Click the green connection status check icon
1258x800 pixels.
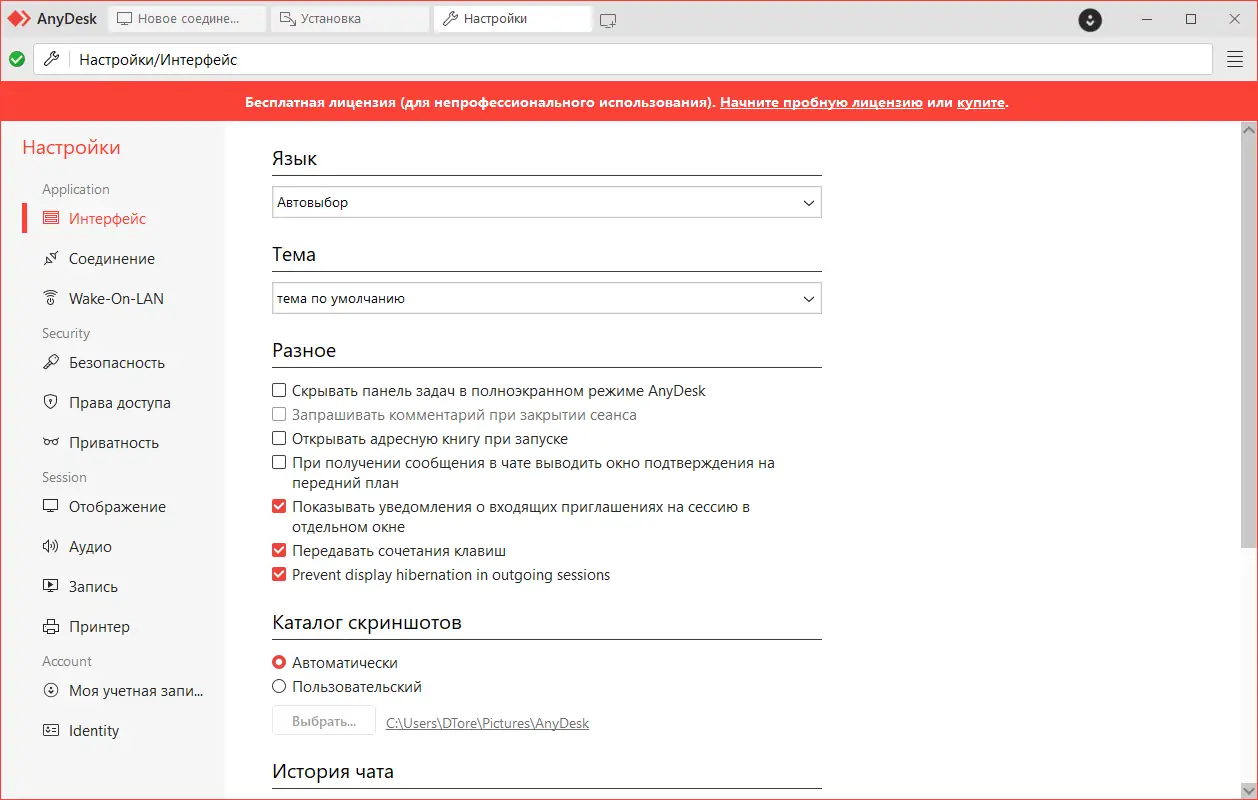(x=17, y=59)
